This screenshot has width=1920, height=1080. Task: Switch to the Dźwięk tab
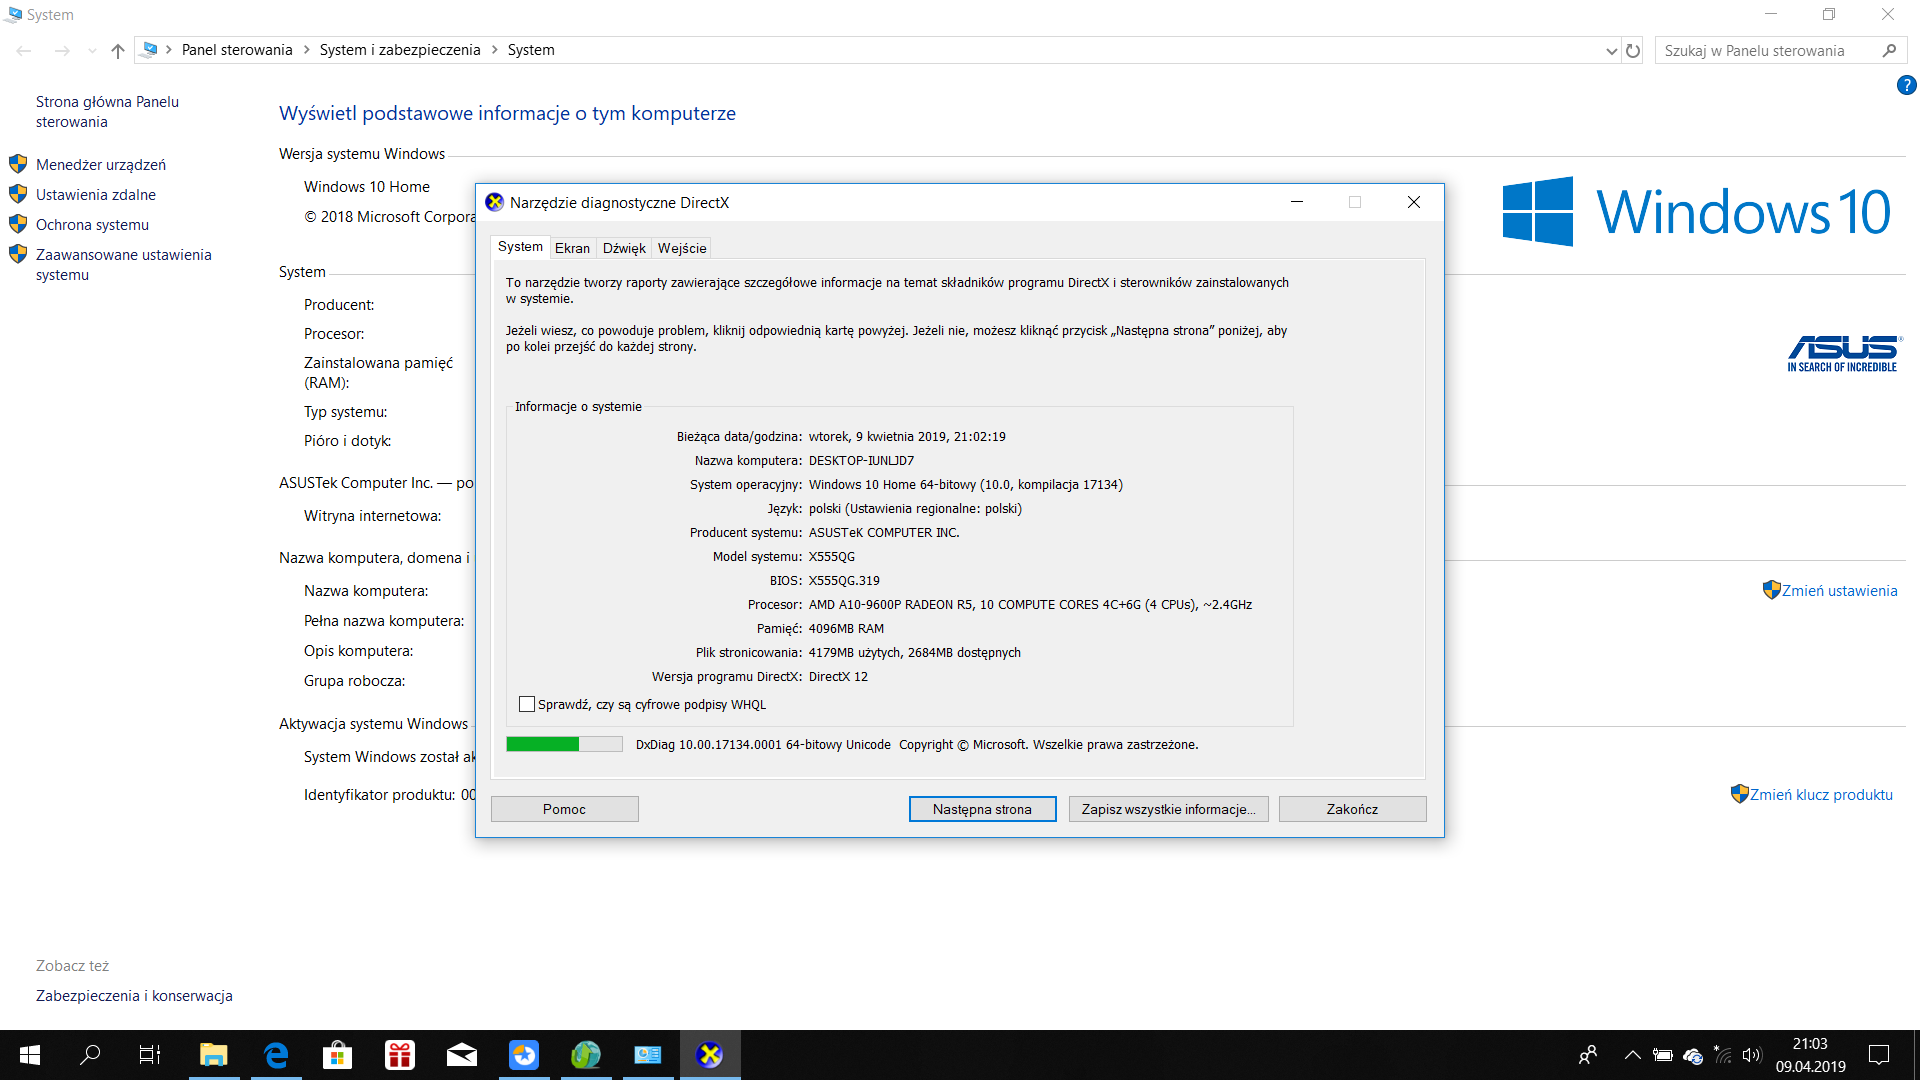pos(624,248)
